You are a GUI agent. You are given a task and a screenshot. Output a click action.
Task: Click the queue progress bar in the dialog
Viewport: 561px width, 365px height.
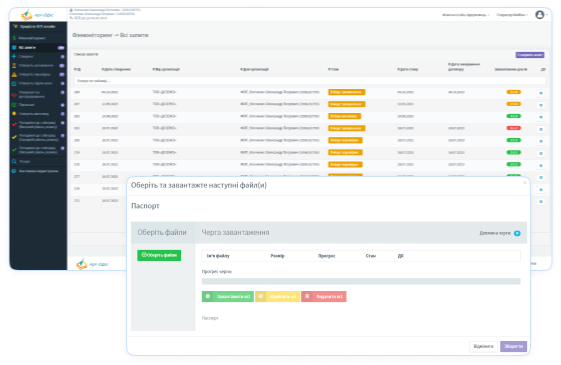pyautogui.click(x=361, y=281)
